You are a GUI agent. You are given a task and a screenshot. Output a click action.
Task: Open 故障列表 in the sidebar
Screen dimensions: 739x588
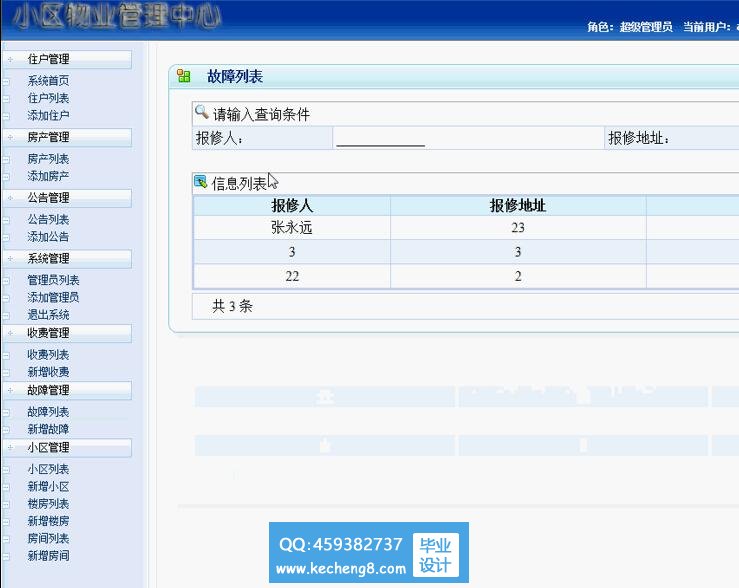48,412
